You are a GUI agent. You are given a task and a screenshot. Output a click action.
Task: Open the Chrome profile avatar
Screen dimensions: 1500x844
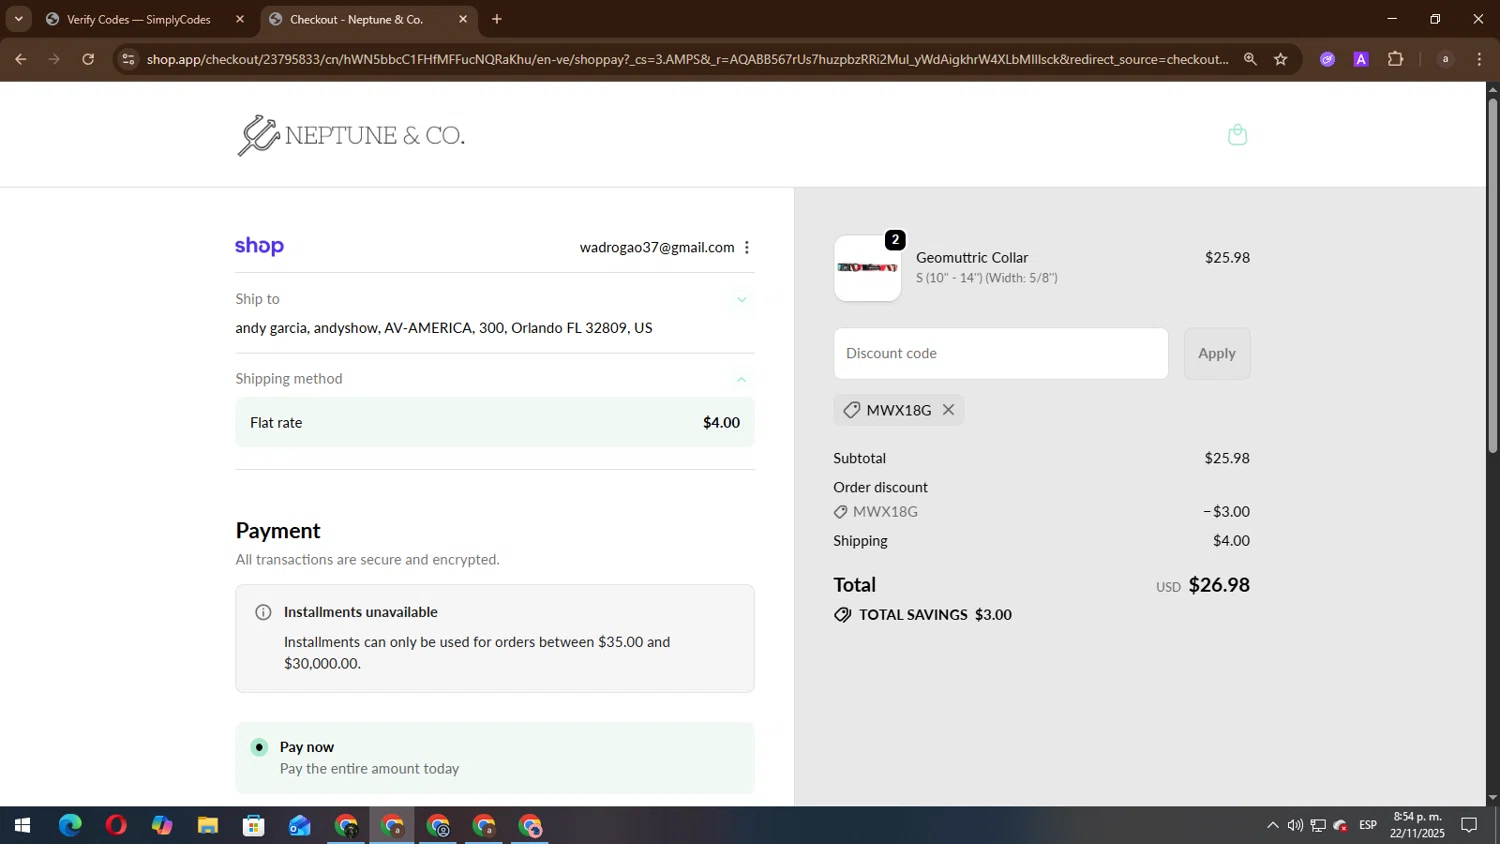click(1444, 59)
